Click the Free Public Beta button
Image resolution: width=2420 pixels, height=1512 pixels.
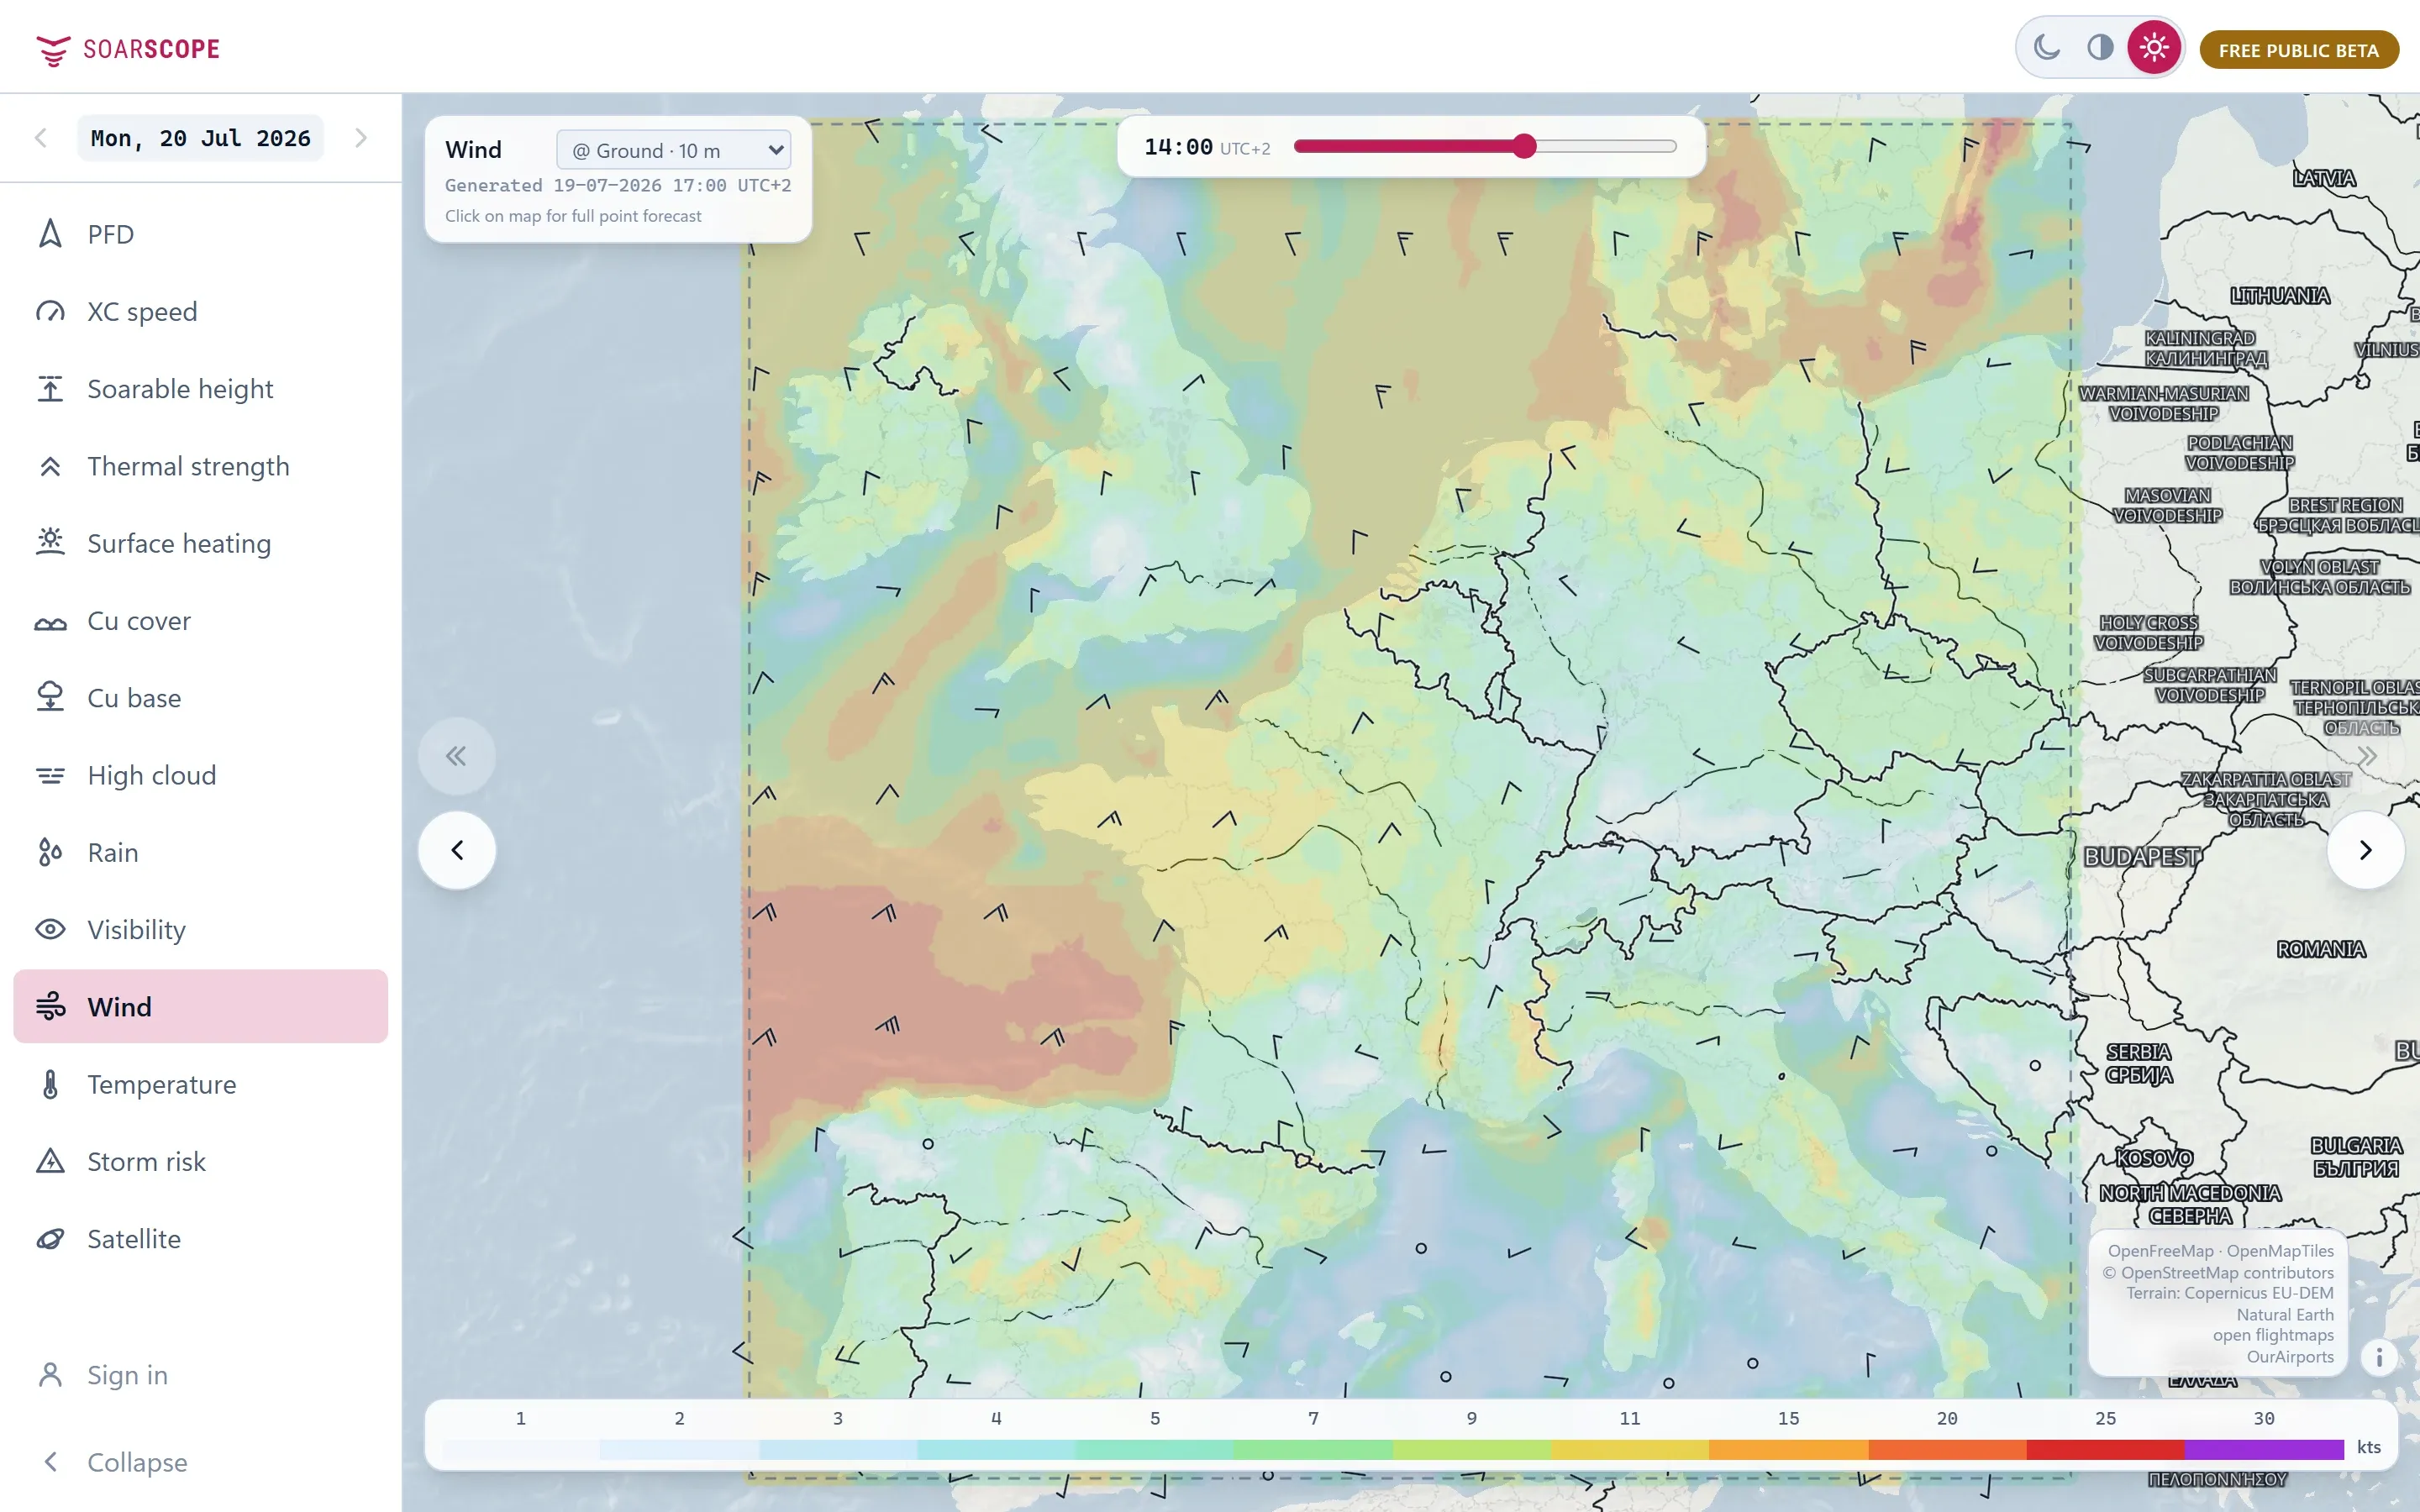[2298, 50]
